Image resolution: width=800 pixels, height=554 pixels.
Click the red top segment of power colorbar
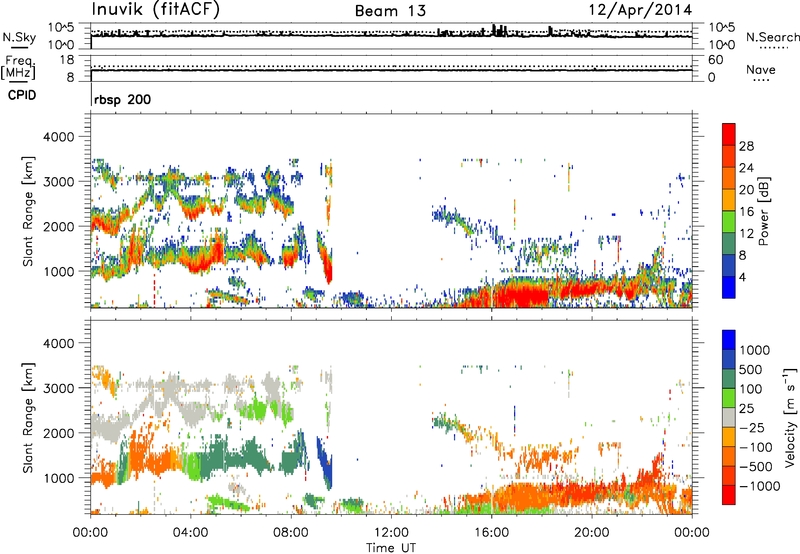point(729,135)
